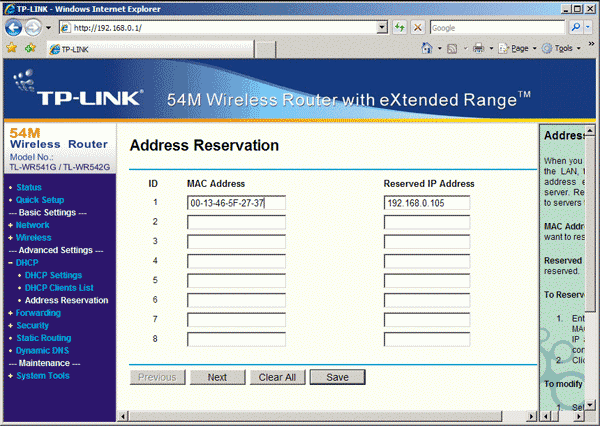The image size is (600, 426).
Task: Click the main frame horizontal scrollbar track
Action: pos(514,416)
